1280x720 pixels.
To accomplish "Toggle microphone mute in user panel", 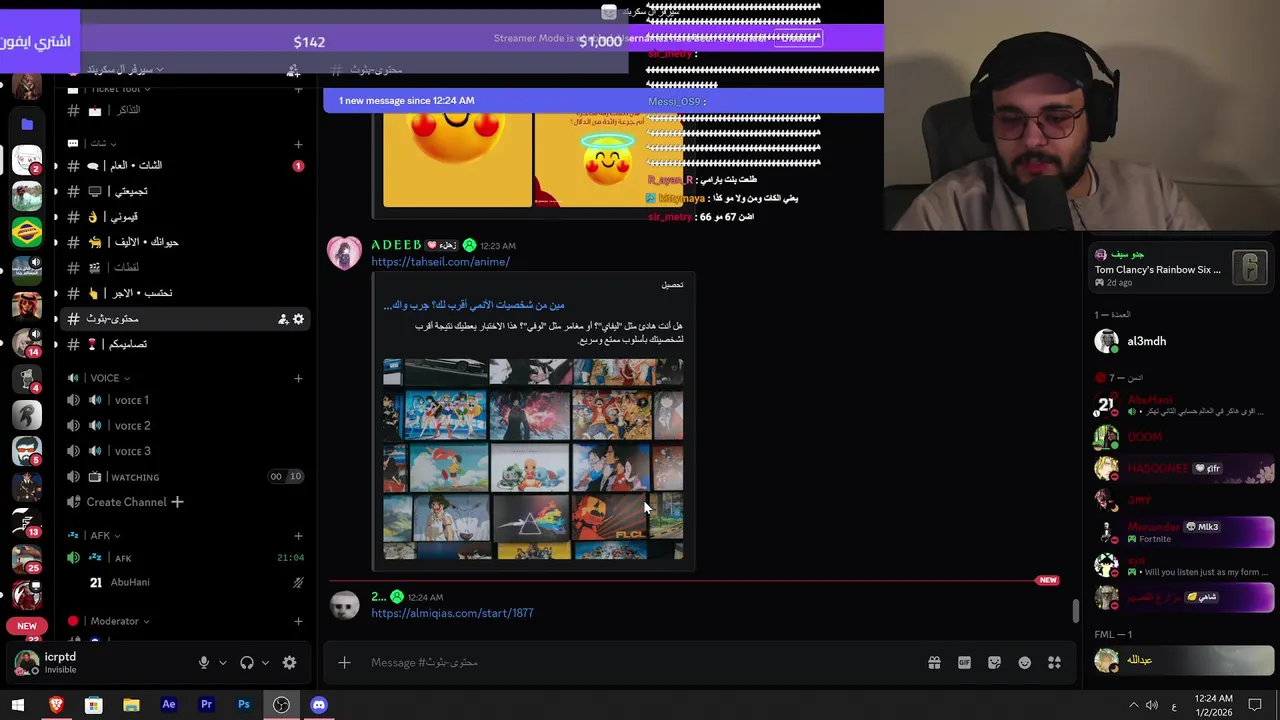I will 204,662.
